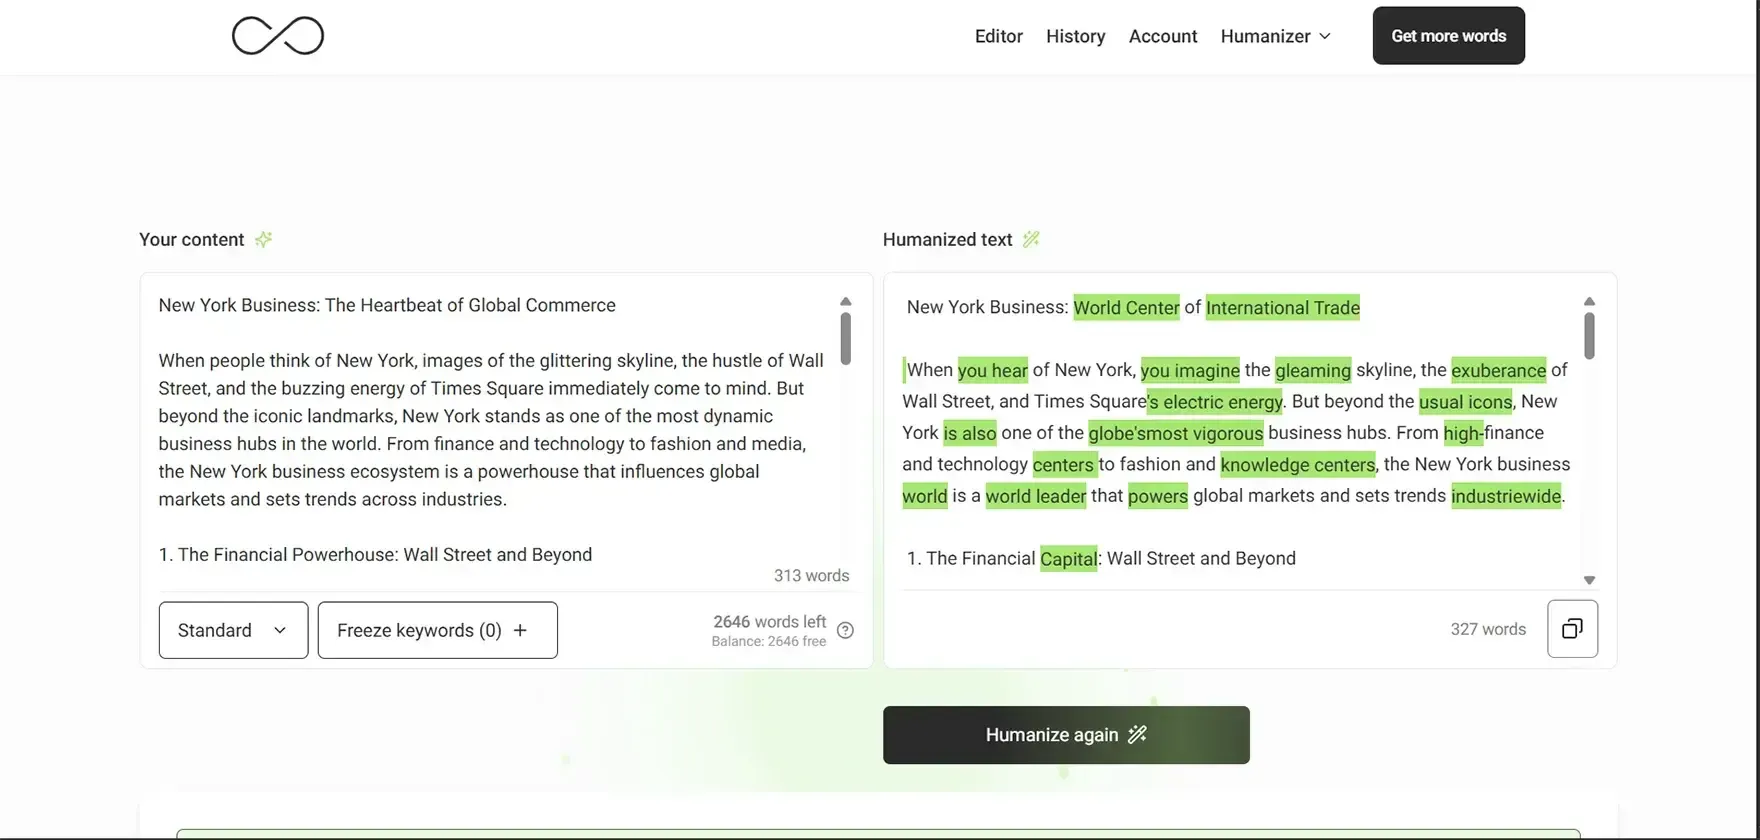Click magic wand icon beside Humanized text
Viewport: 1760px width, 840px height.
point(1031,239)
